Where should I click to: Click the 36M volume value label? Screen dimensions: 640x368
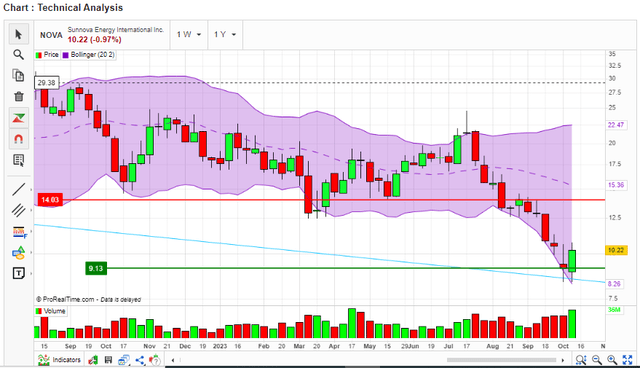[614, 310]
